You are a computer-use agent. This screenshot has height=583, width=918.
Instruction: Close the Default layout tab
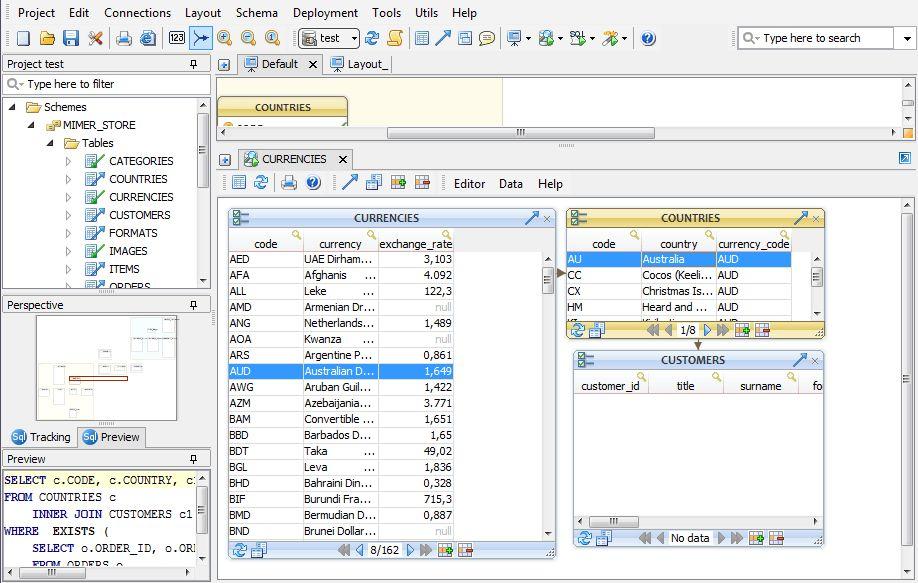click(313, 64)
